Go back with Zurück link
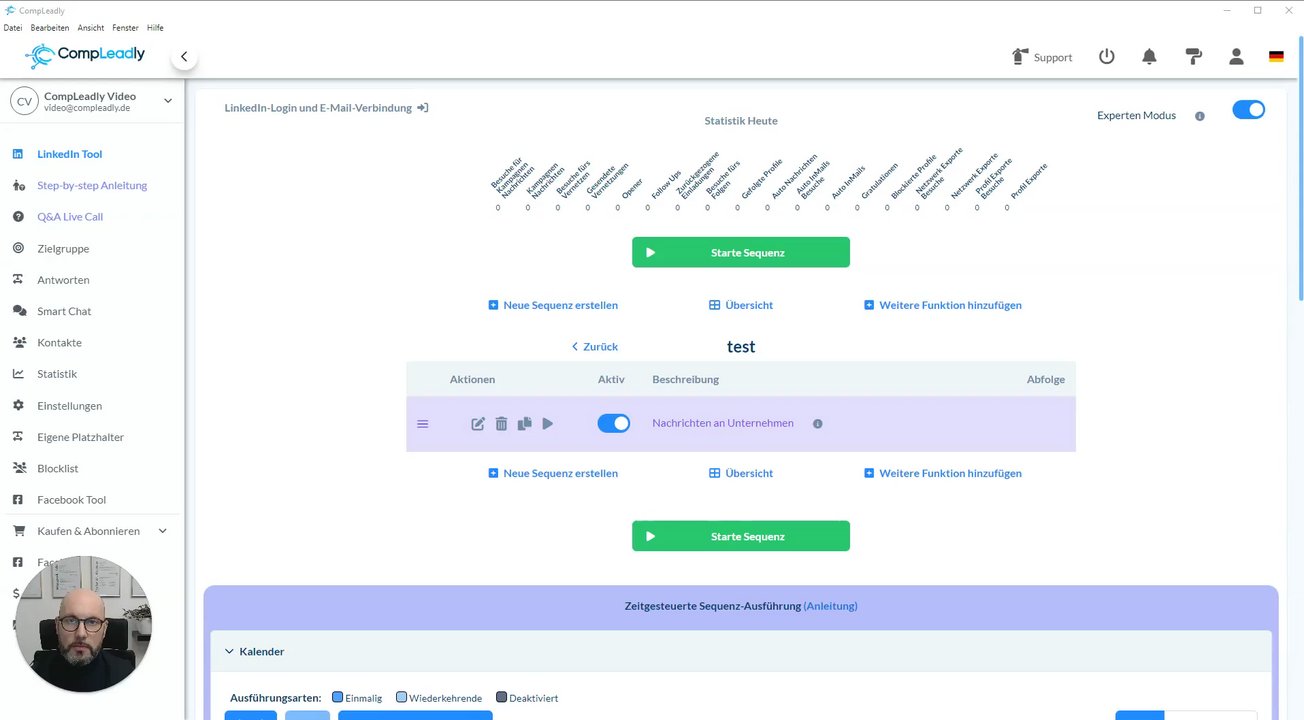This screenshot has width=1304, height=720. pyautogui.click(x=594, y=347)
